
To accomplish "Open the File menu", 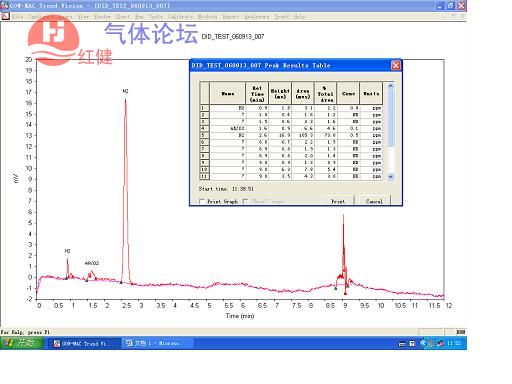I will (x=17, y=16).
